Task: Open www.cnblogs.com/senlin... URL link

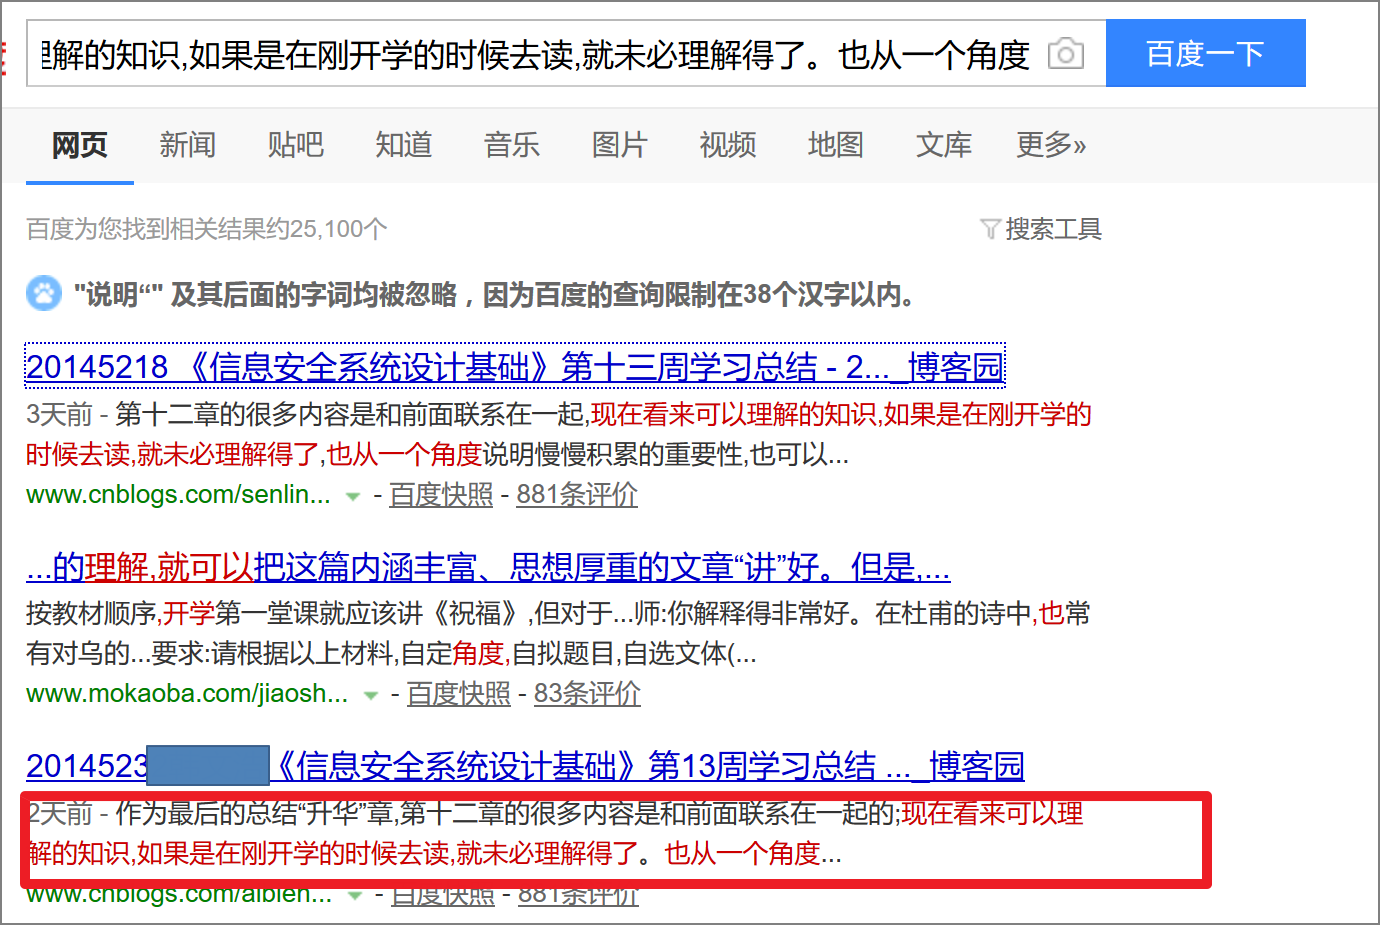Action: click(x=178, y=494)
